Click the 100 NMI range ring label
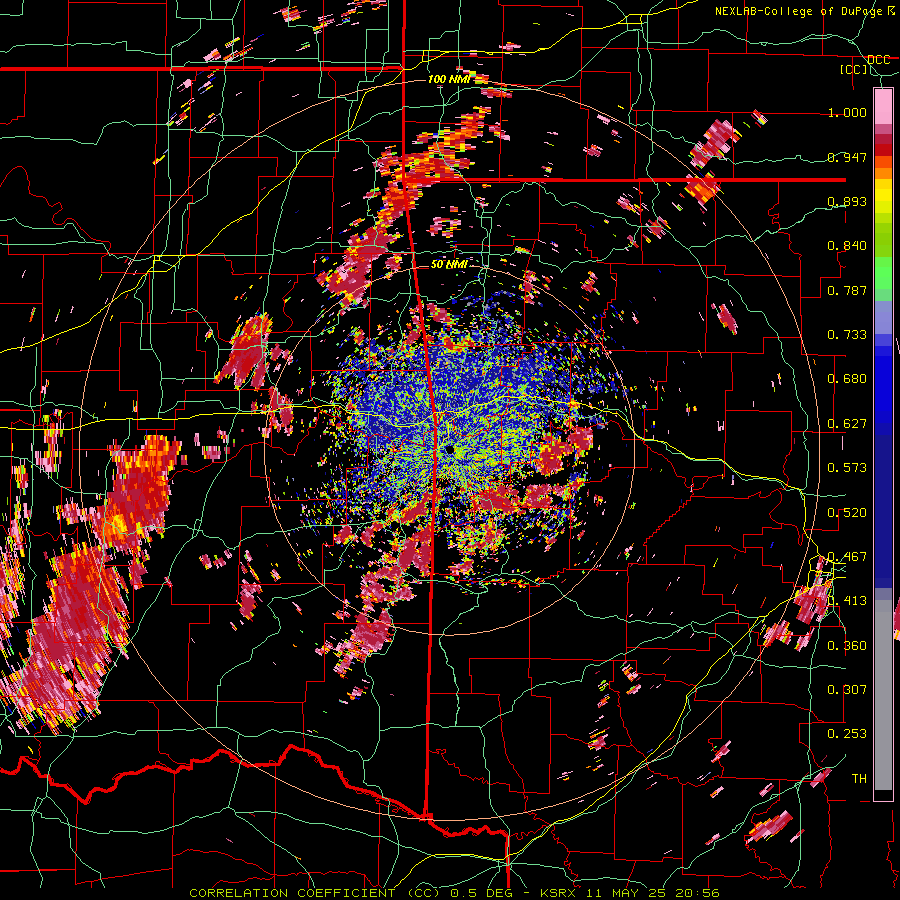This screenshot has width=900, height=900. point(449,79)
